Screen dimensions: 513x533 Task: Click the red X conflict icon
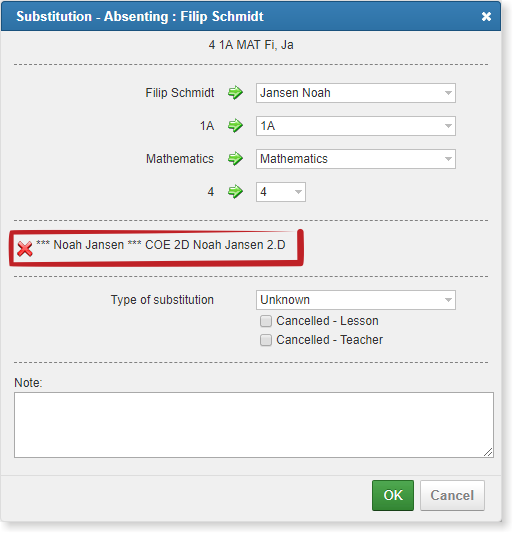coord(24,249)
